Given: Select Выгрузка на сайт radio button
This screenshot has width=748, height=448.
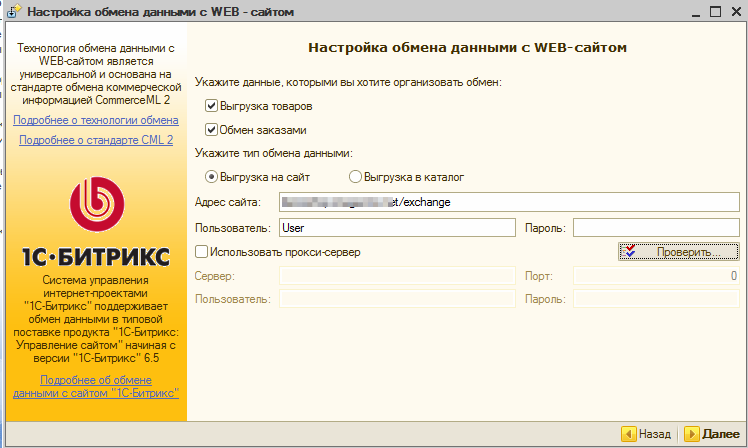Looking at the screenshot, I should pos(211,177).
